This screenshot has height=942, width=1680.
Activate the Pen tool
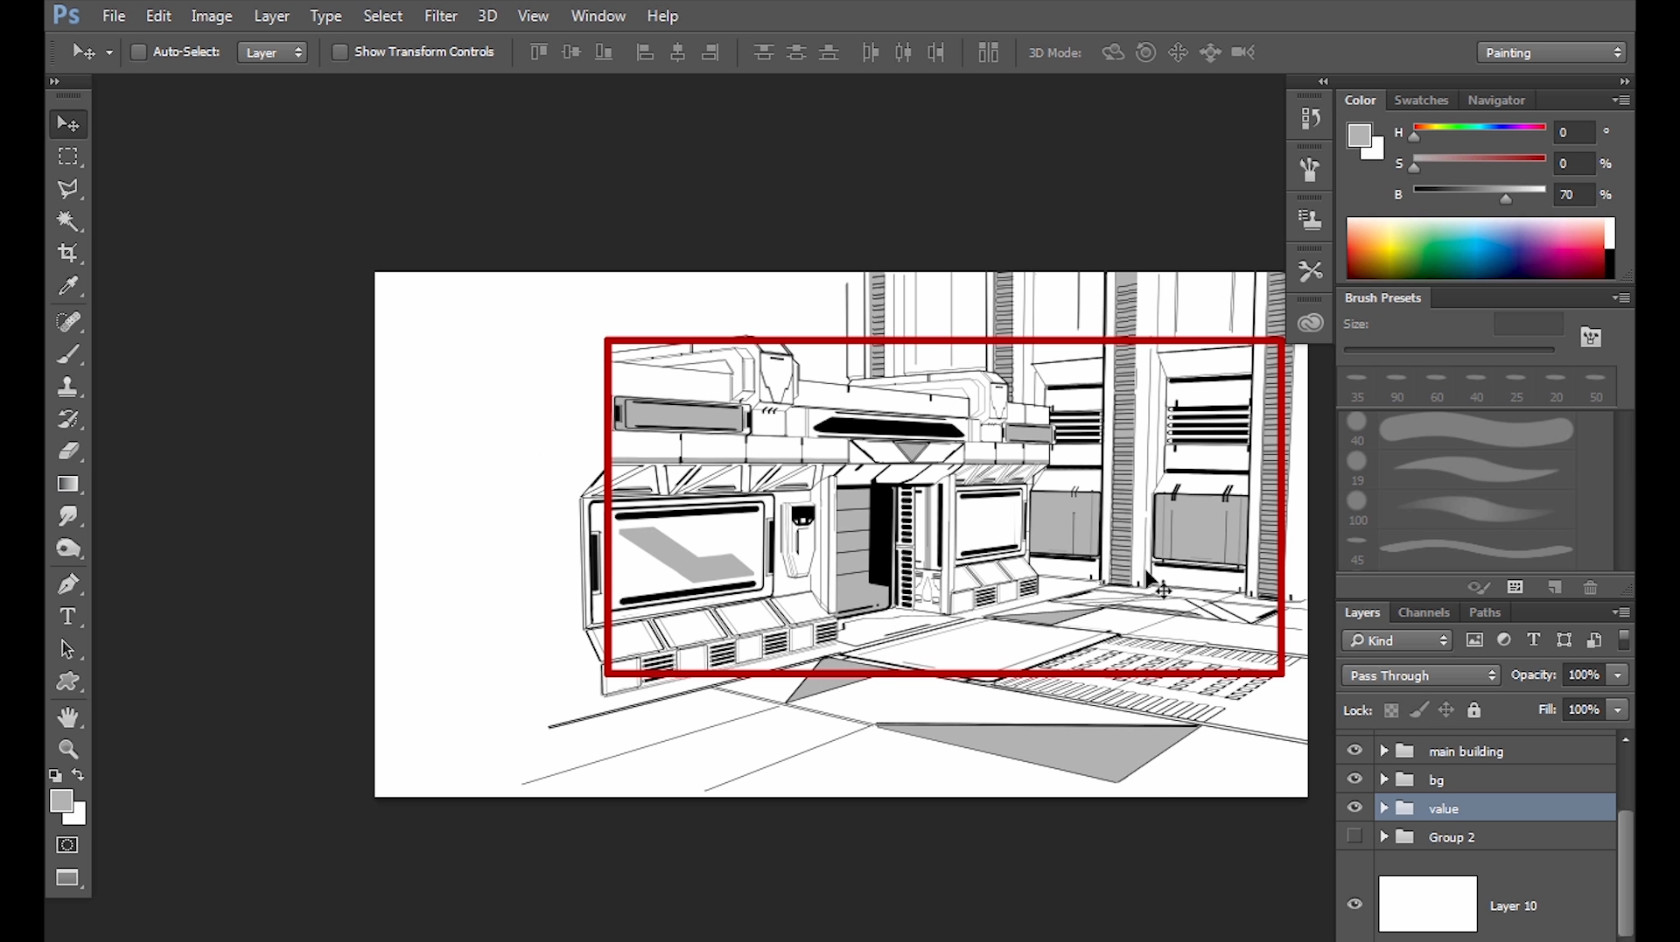click(67, 584)
